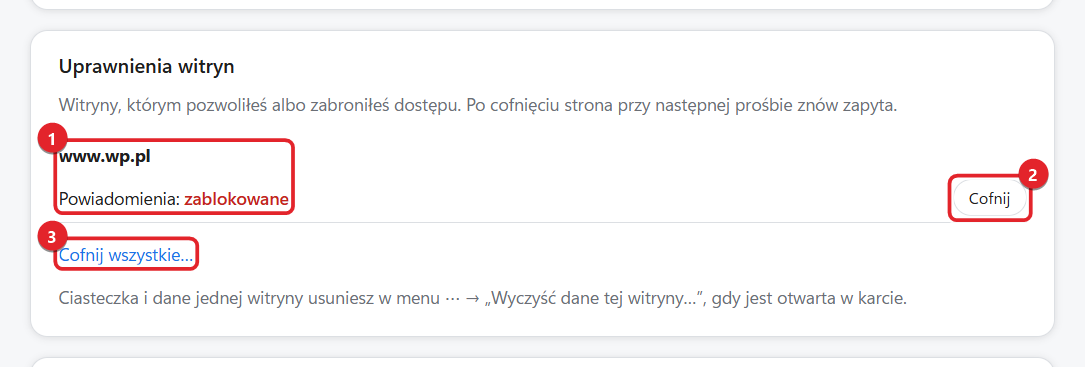The image size is (1085, 367).
Task: Click the Ciasteczka i dane hint sentence
Action: point(482,300)
